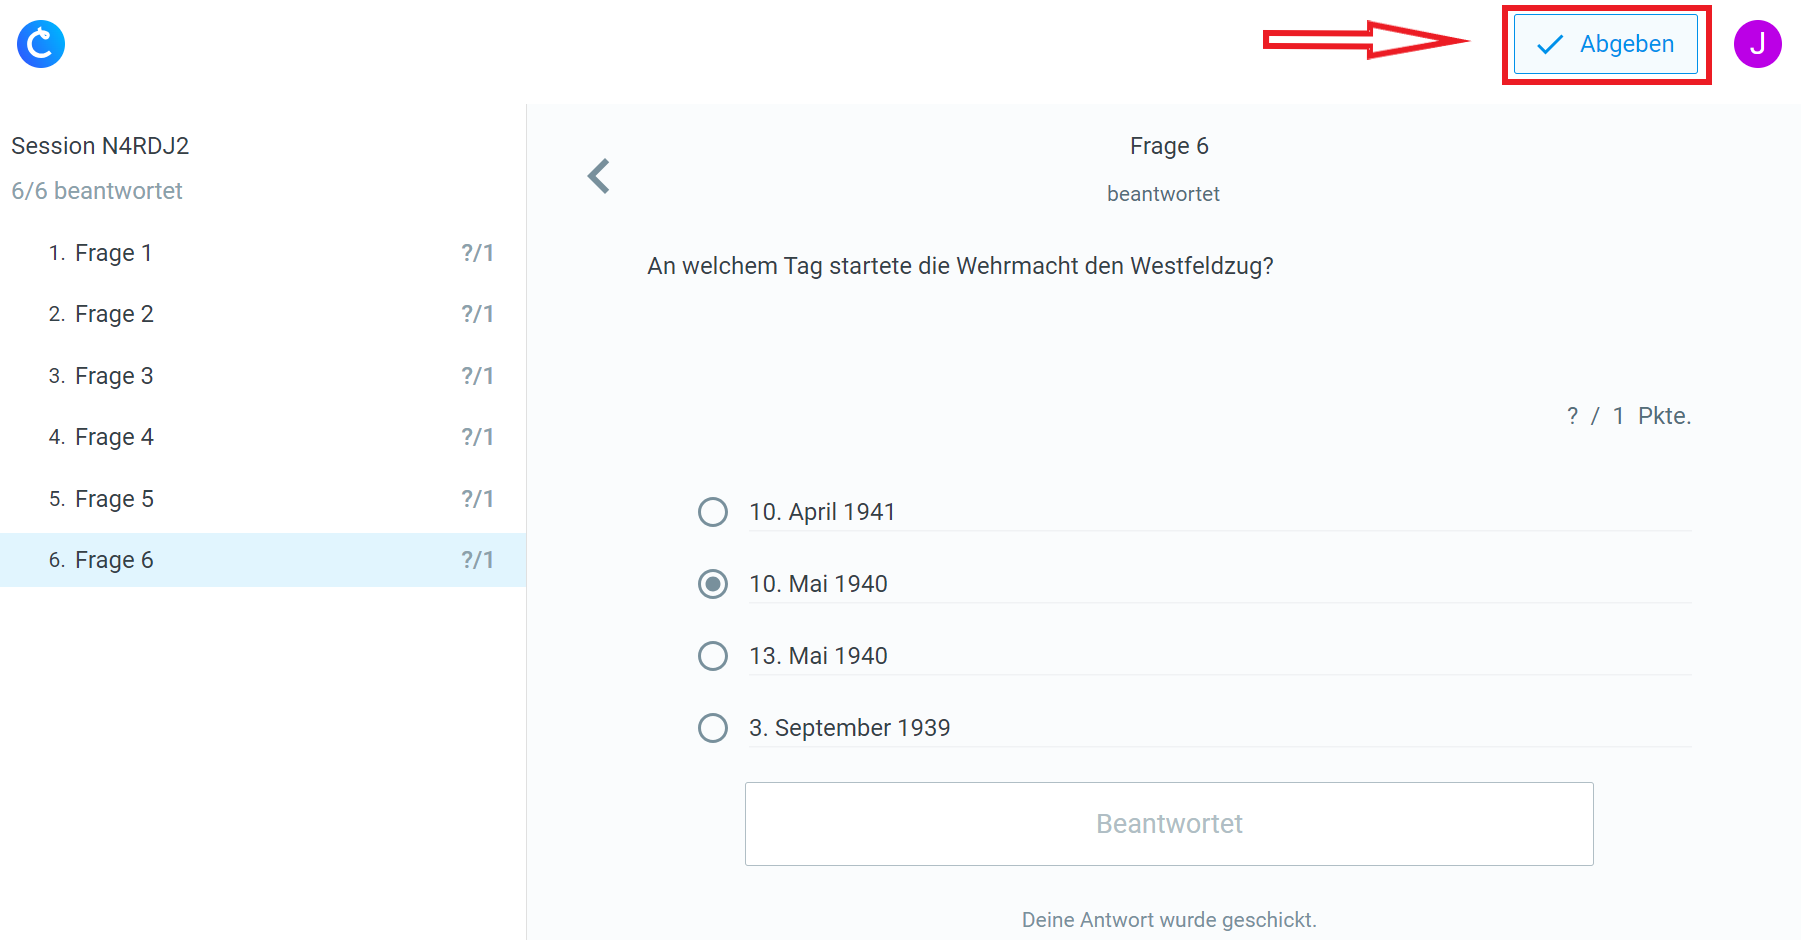Jump to Frage 4 in question list
This screenshot has height=940, width=1801.
[114, 437]
